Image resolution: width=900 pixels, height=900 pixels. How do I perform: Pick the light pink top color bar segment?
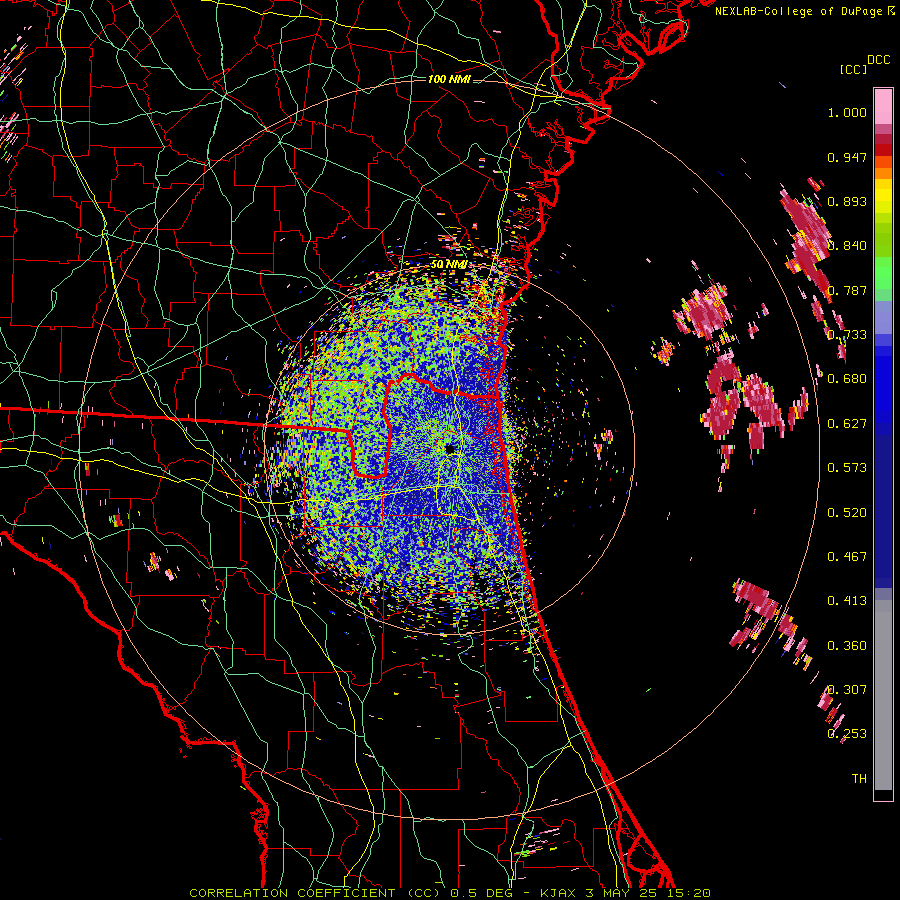[x=883, y=107]
